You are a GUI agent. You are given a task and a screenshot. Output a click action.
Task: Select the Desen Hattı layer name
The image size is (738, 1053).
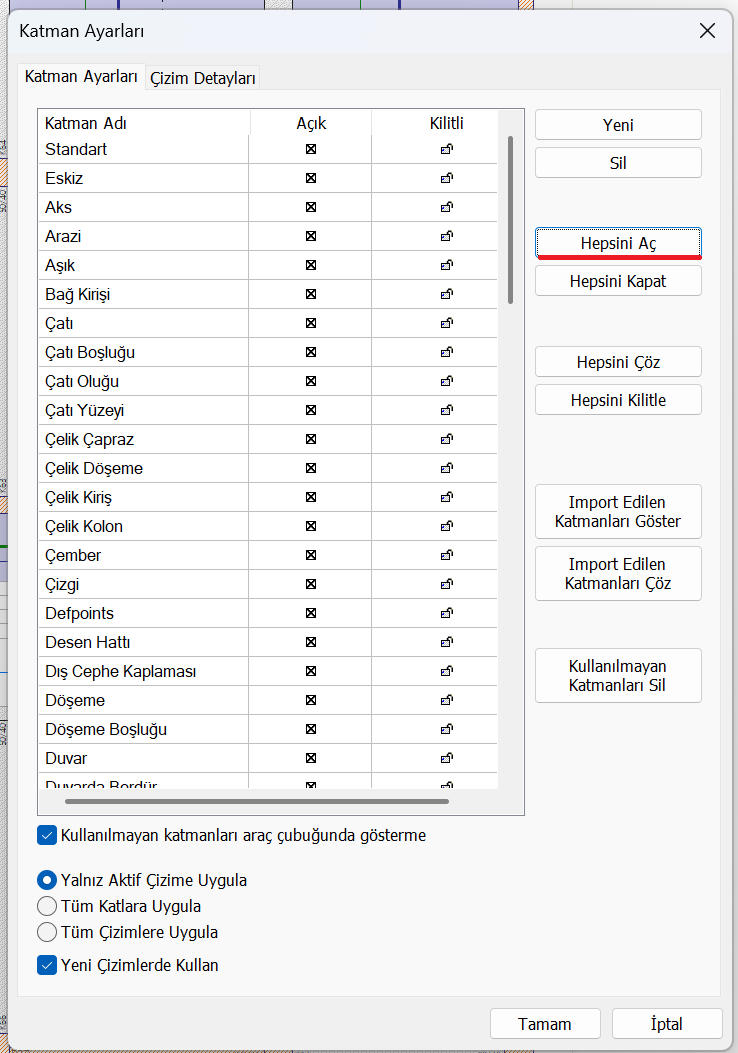click(87, 643)
